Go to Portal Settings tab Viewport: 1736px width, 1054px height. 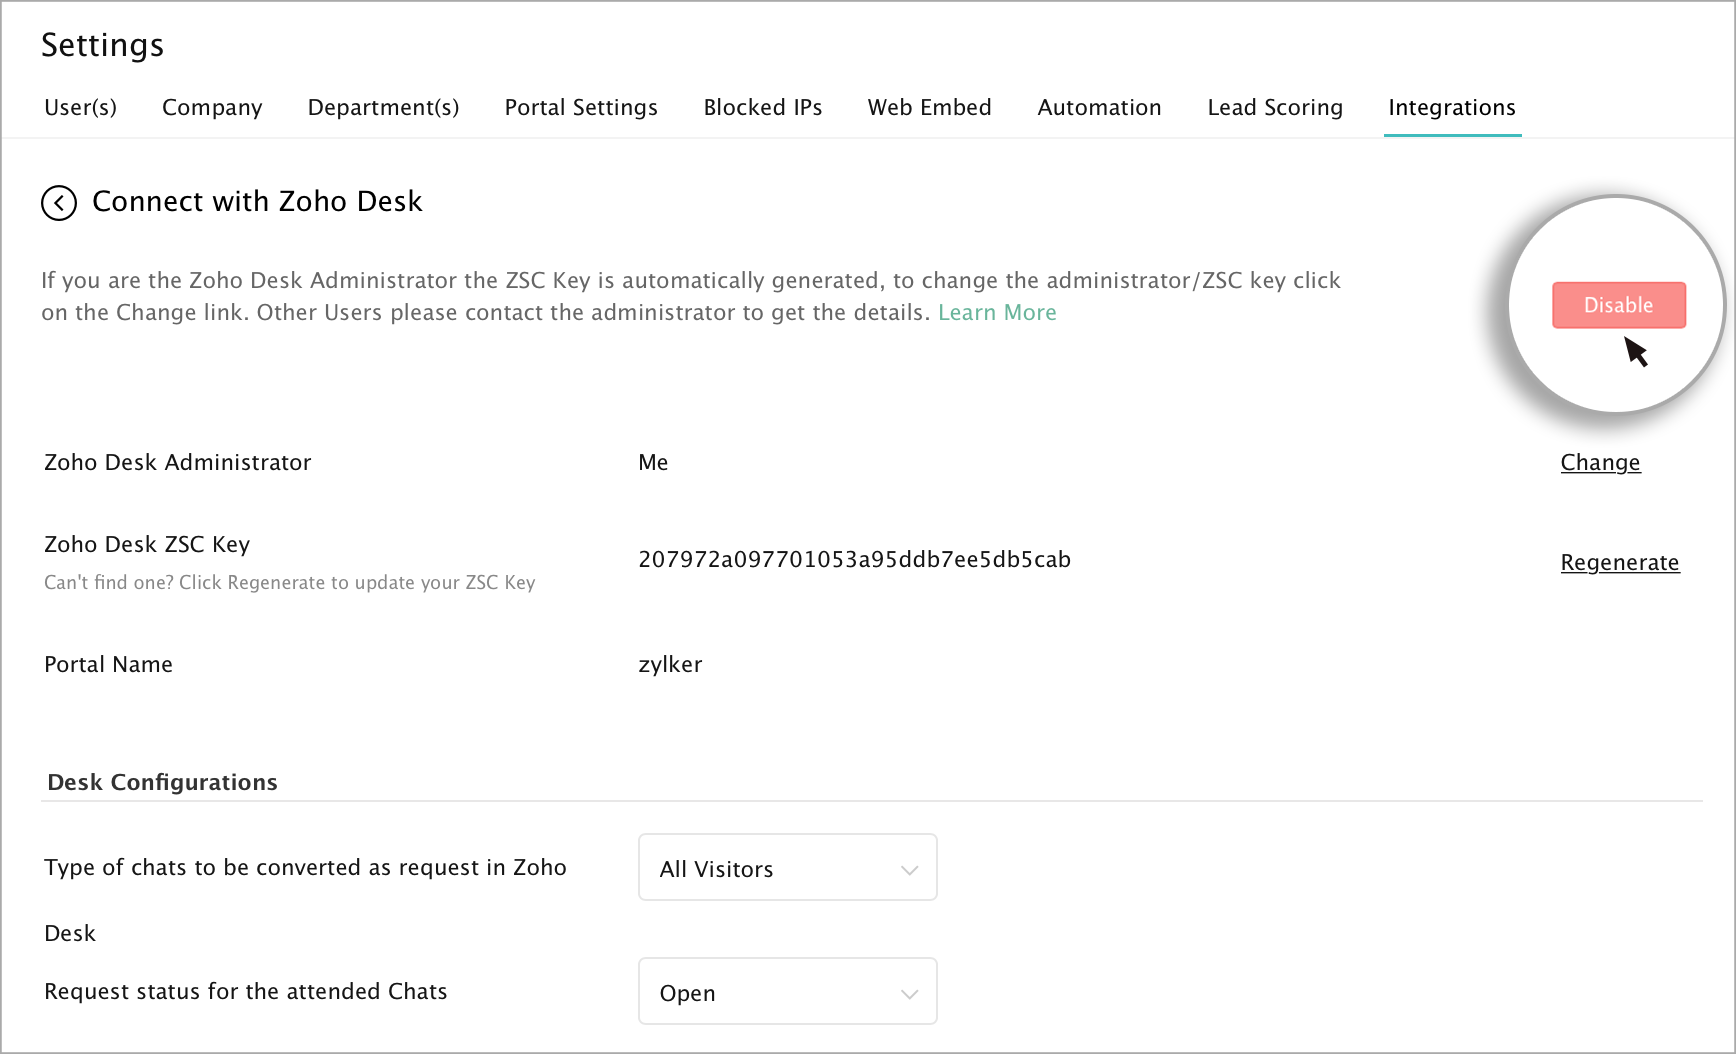(581, 108)
